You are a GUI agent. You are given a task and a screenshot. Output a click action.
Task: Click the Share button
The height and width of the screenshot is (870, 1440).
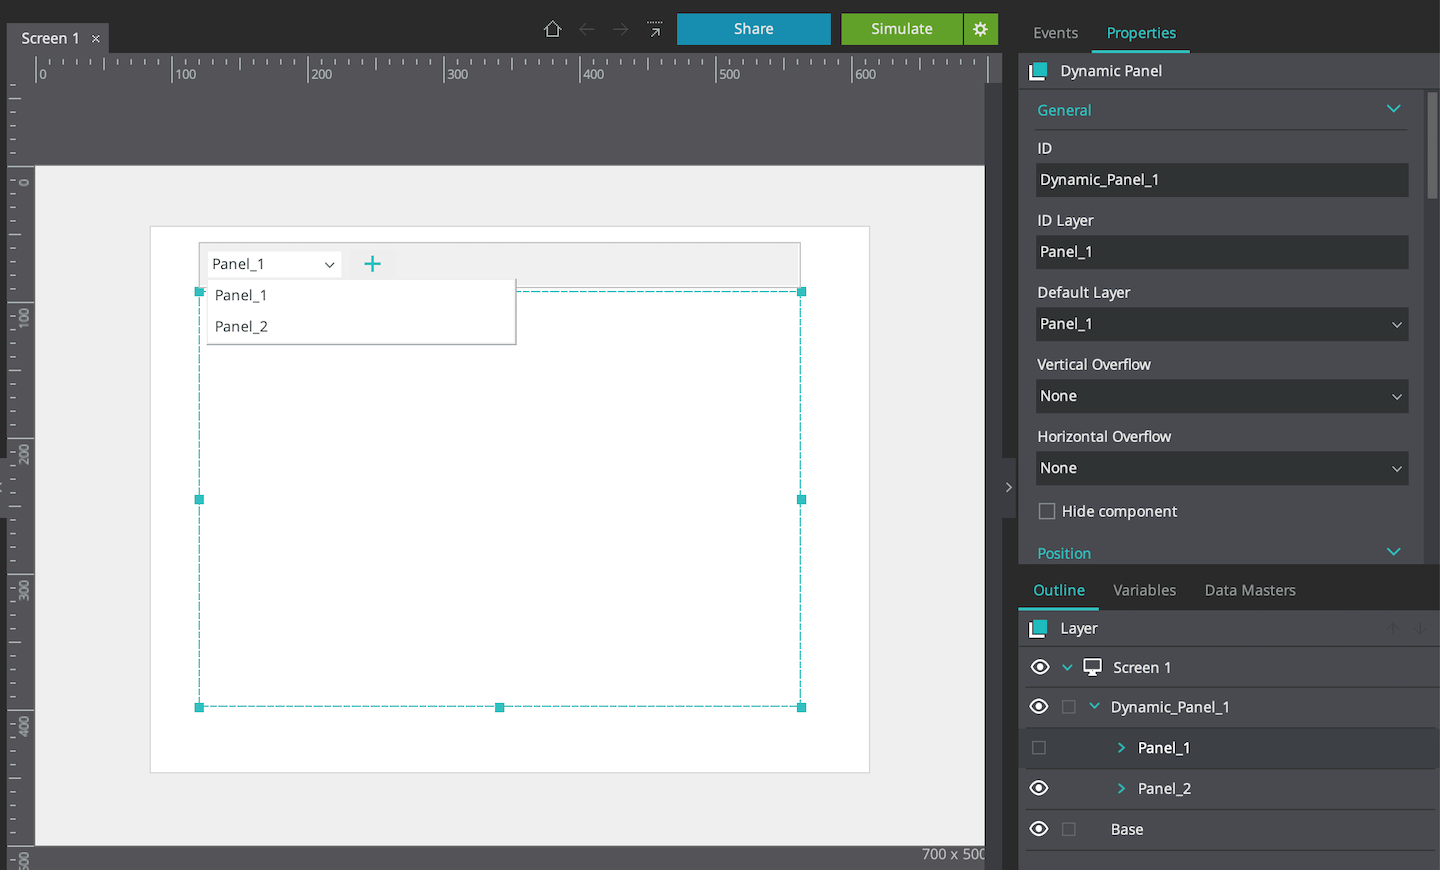click(x=753, y=29)
